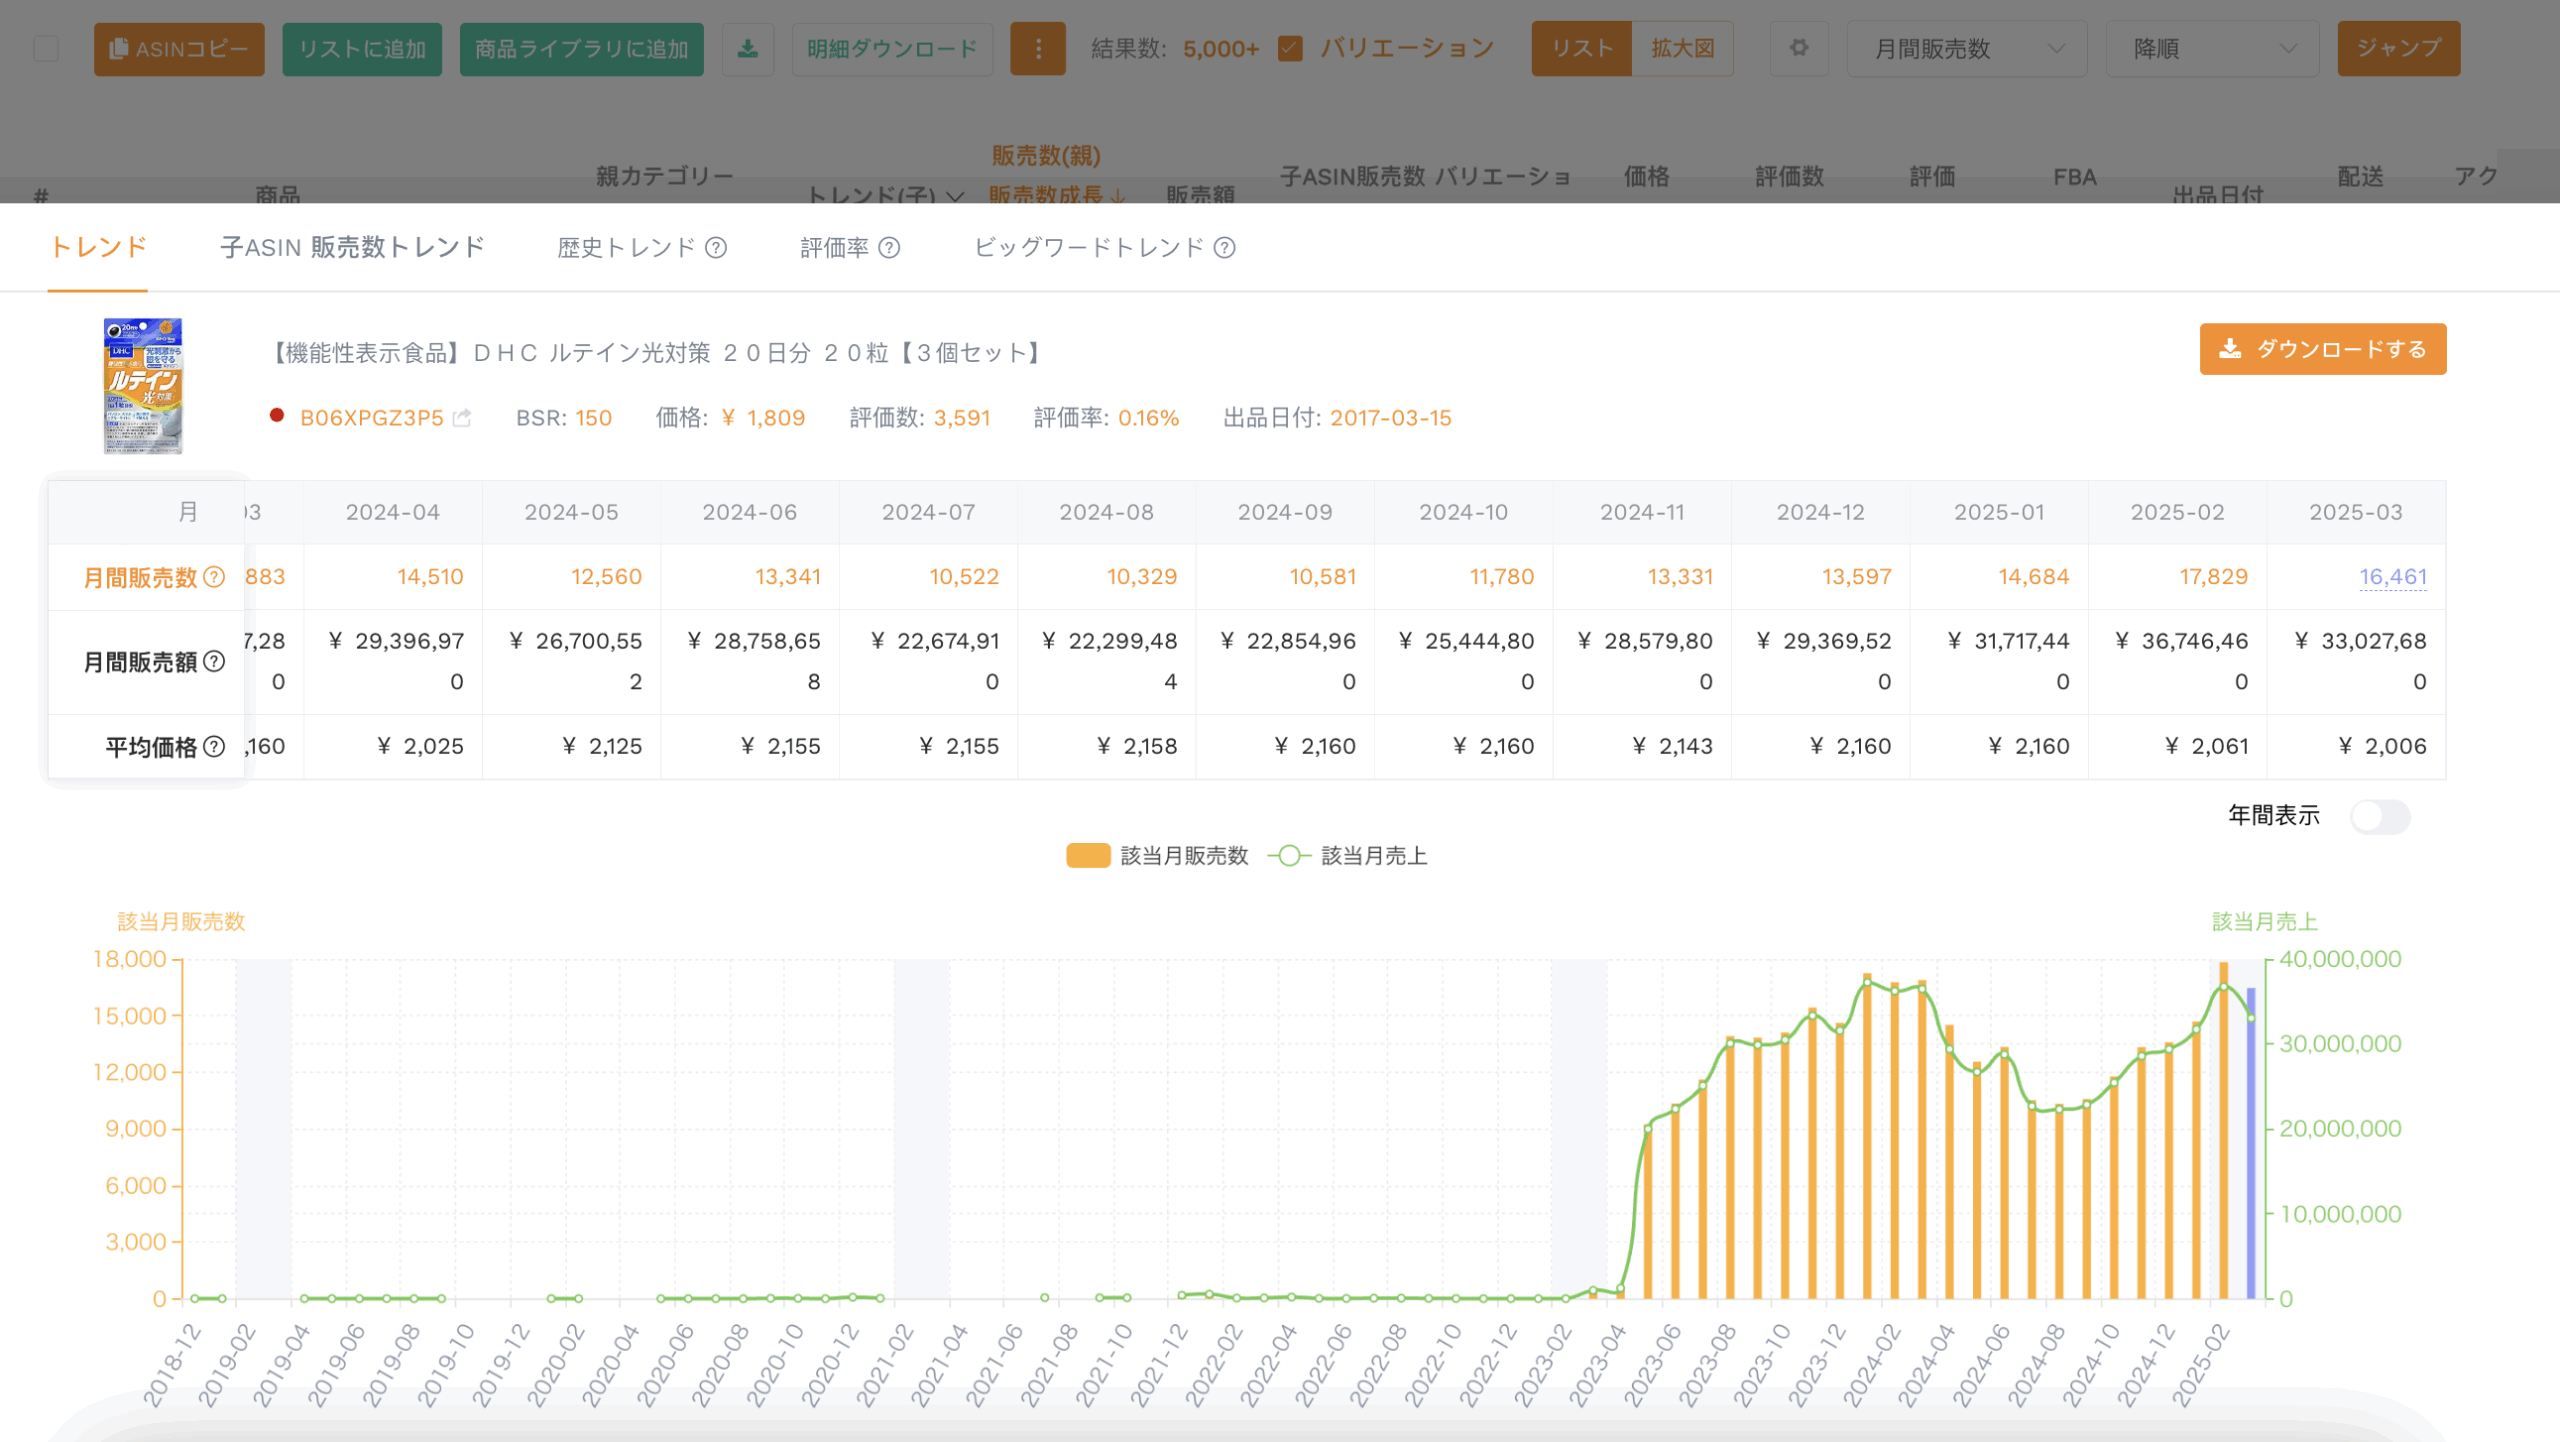Click the 評価数 value 3,591
This screenshot has width=2560, height=1442.
point(962,418)
